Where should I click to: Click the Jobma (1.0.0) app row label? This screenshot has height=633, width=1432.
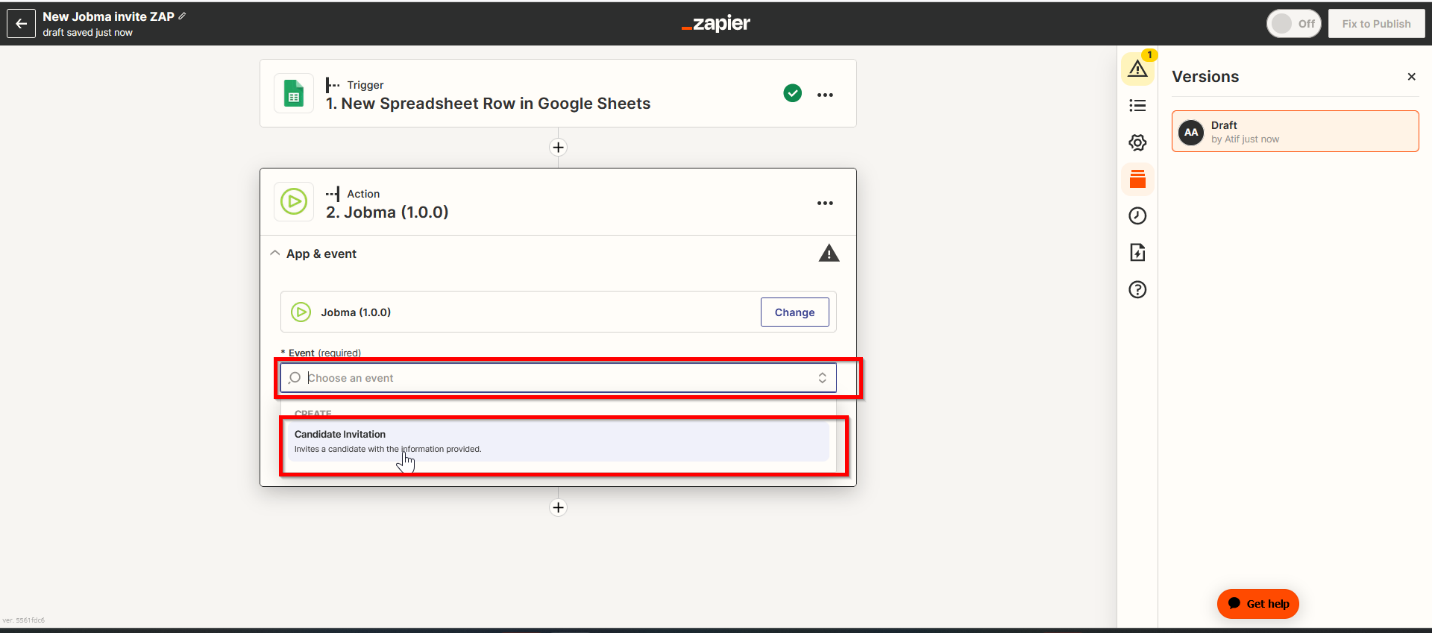[355, 312]
